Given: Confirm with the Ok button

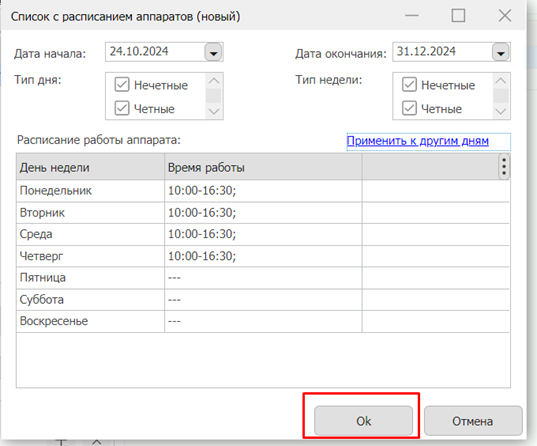Looking at the screenshot, I should (x=363, y=421).
